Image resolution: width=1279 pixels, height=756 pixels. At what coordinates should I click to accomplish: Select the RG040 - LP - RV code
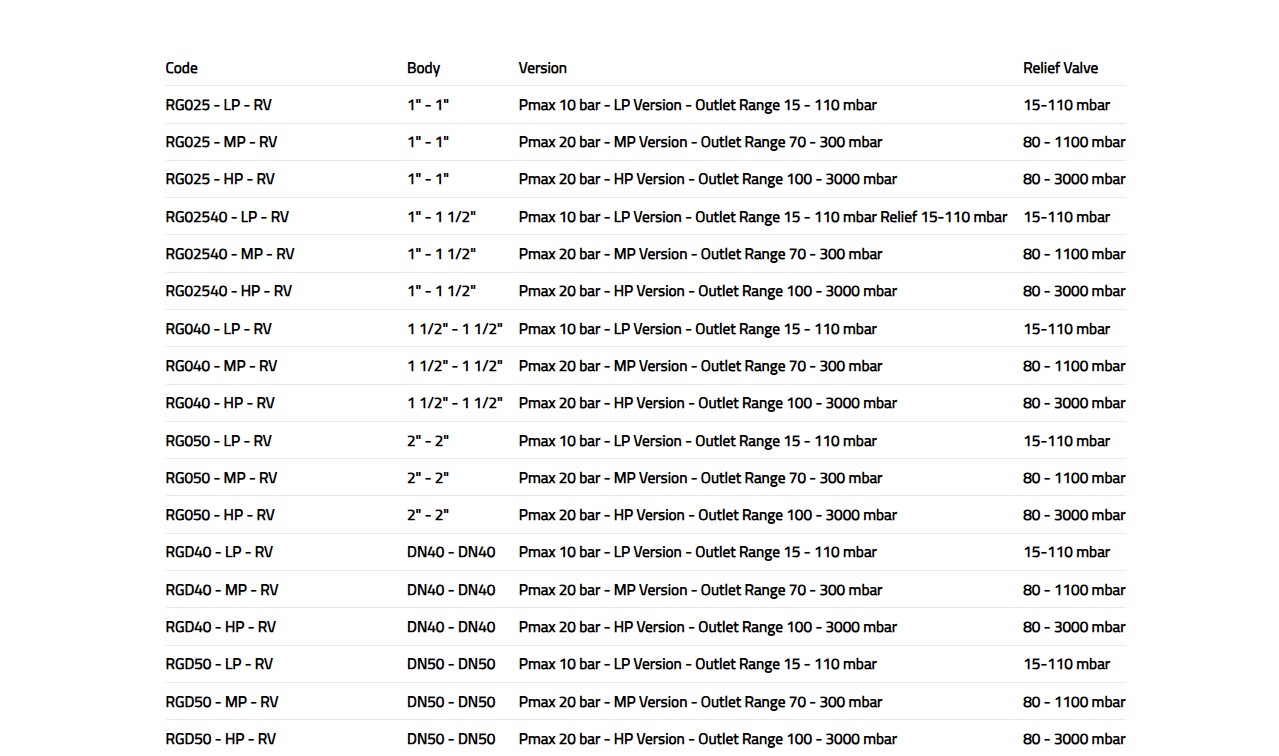point(218,329)
